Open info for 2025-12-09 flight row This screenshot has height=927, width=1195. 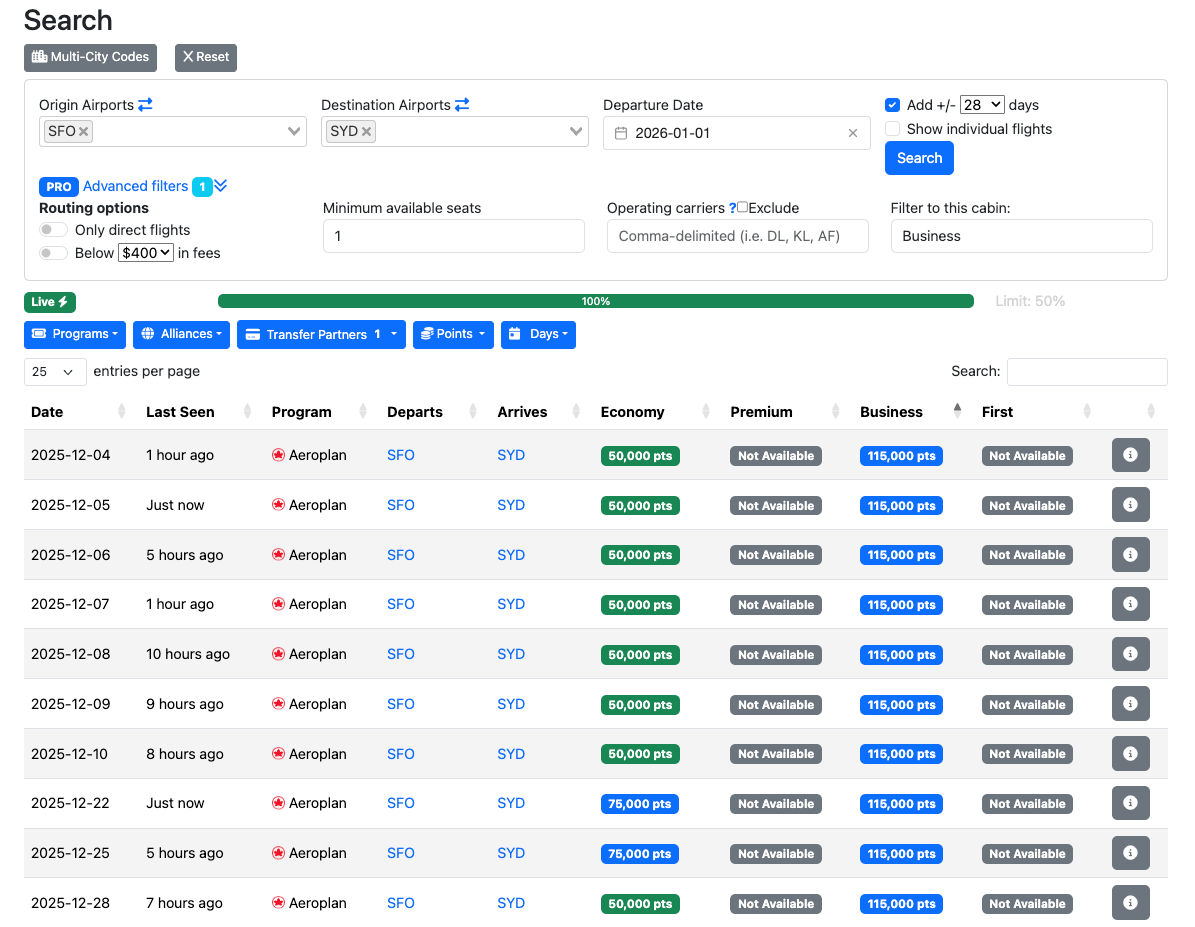(1130, 704)
